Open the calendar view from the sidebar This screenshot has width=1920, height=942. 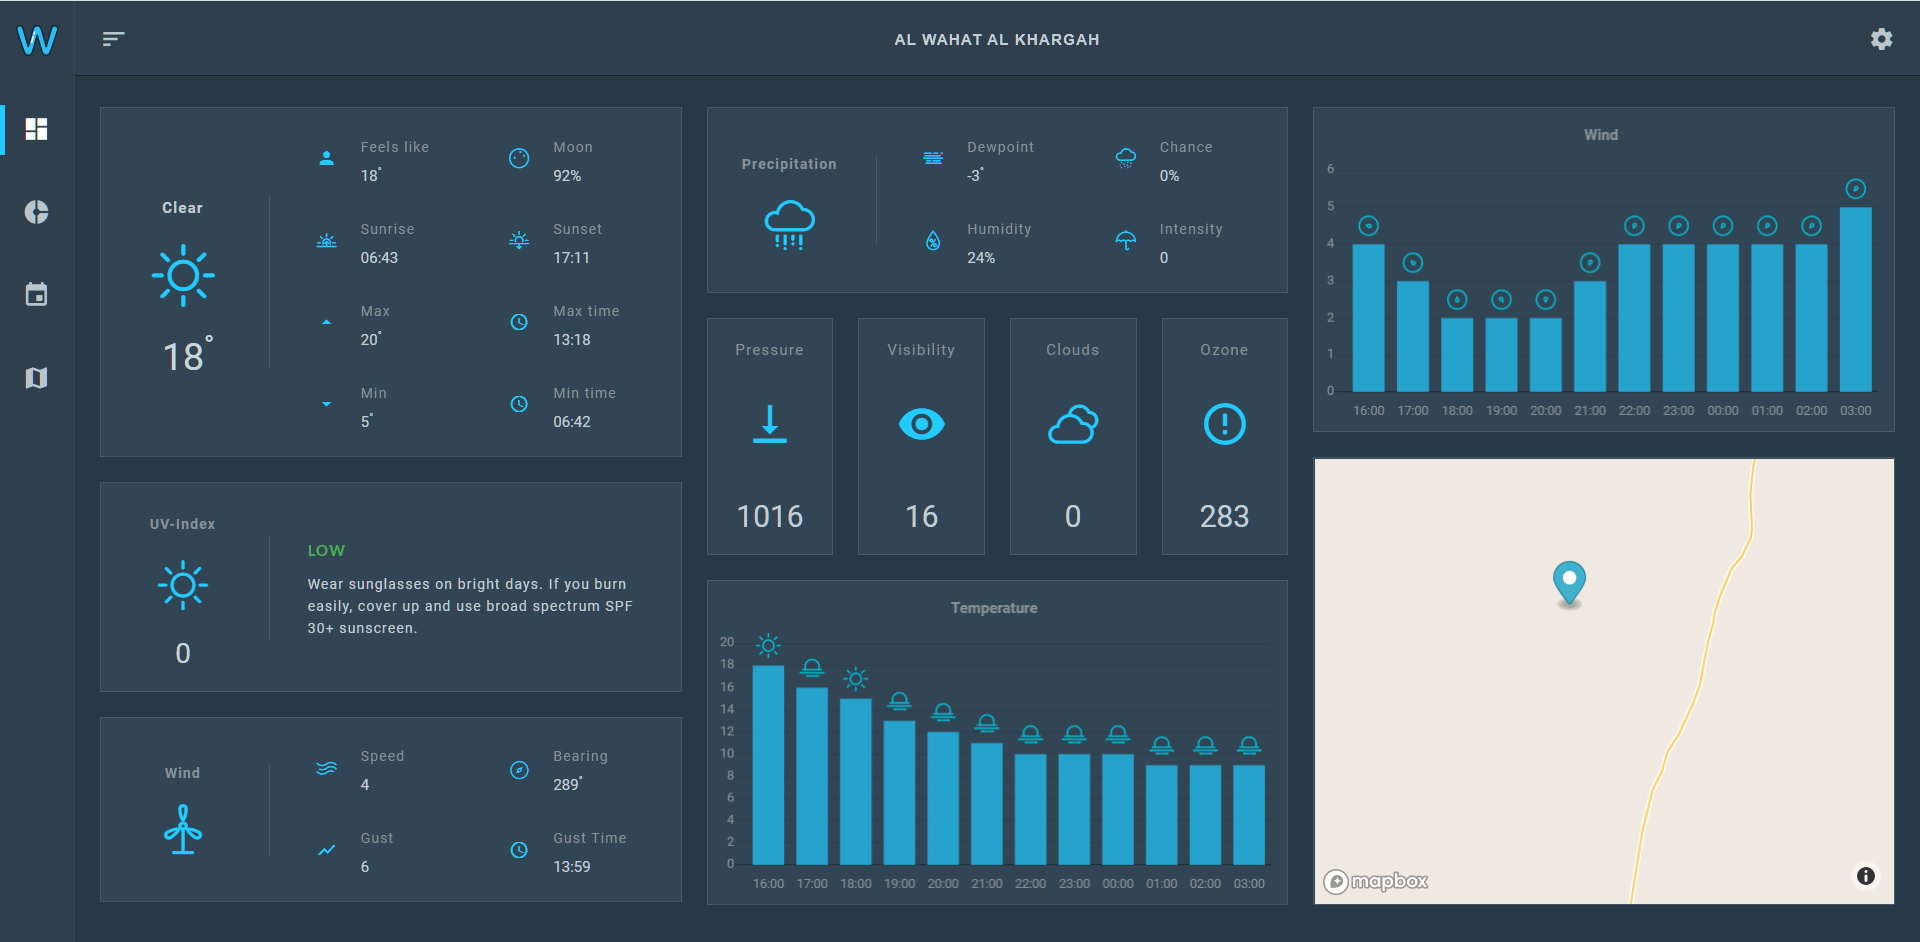(35, 295)
